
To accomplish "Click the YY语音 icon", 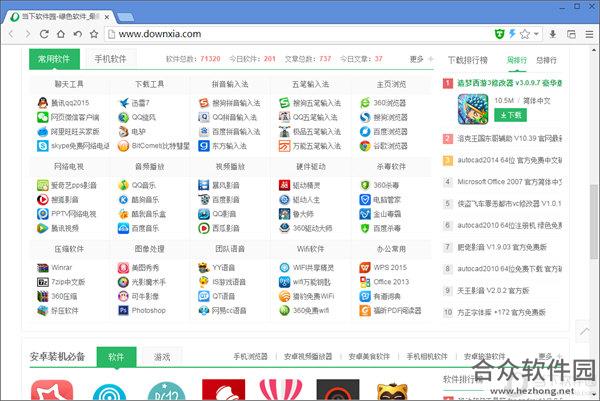I will [204, 267].
